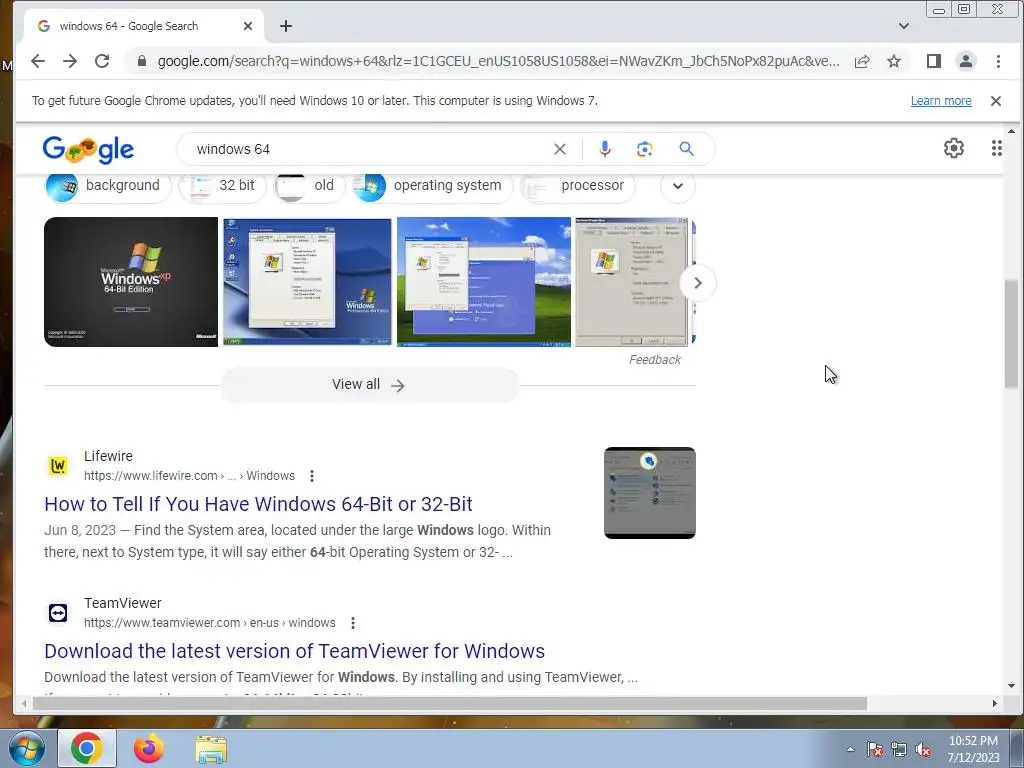
Task: Go back to the previous page
Action: 38,61
